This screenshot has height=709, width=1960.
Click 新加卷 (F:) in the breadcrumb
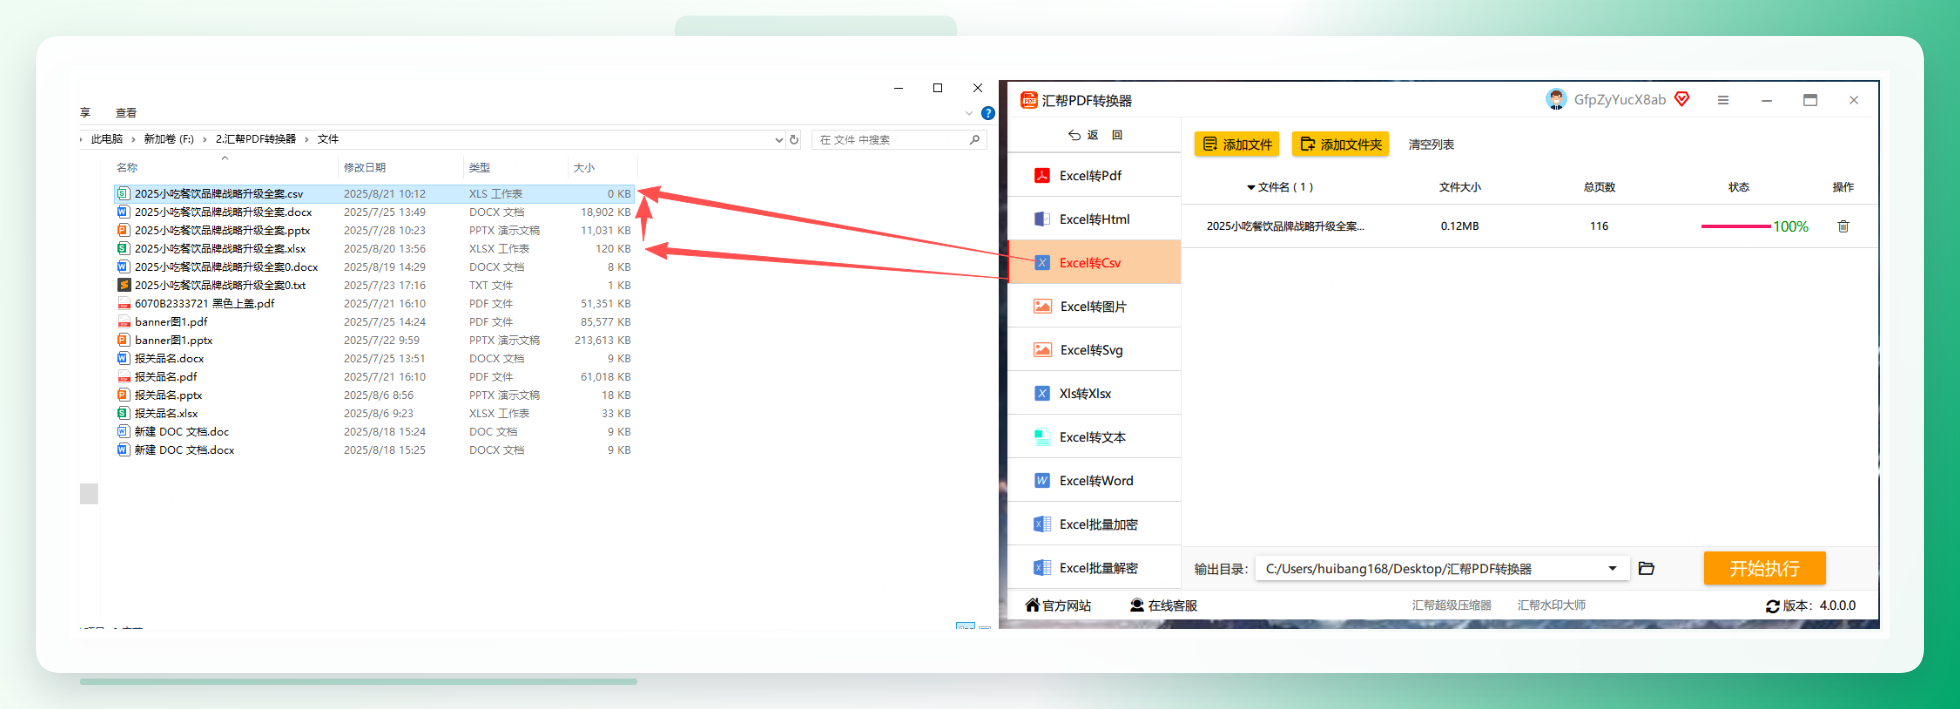tap(169, 139)
